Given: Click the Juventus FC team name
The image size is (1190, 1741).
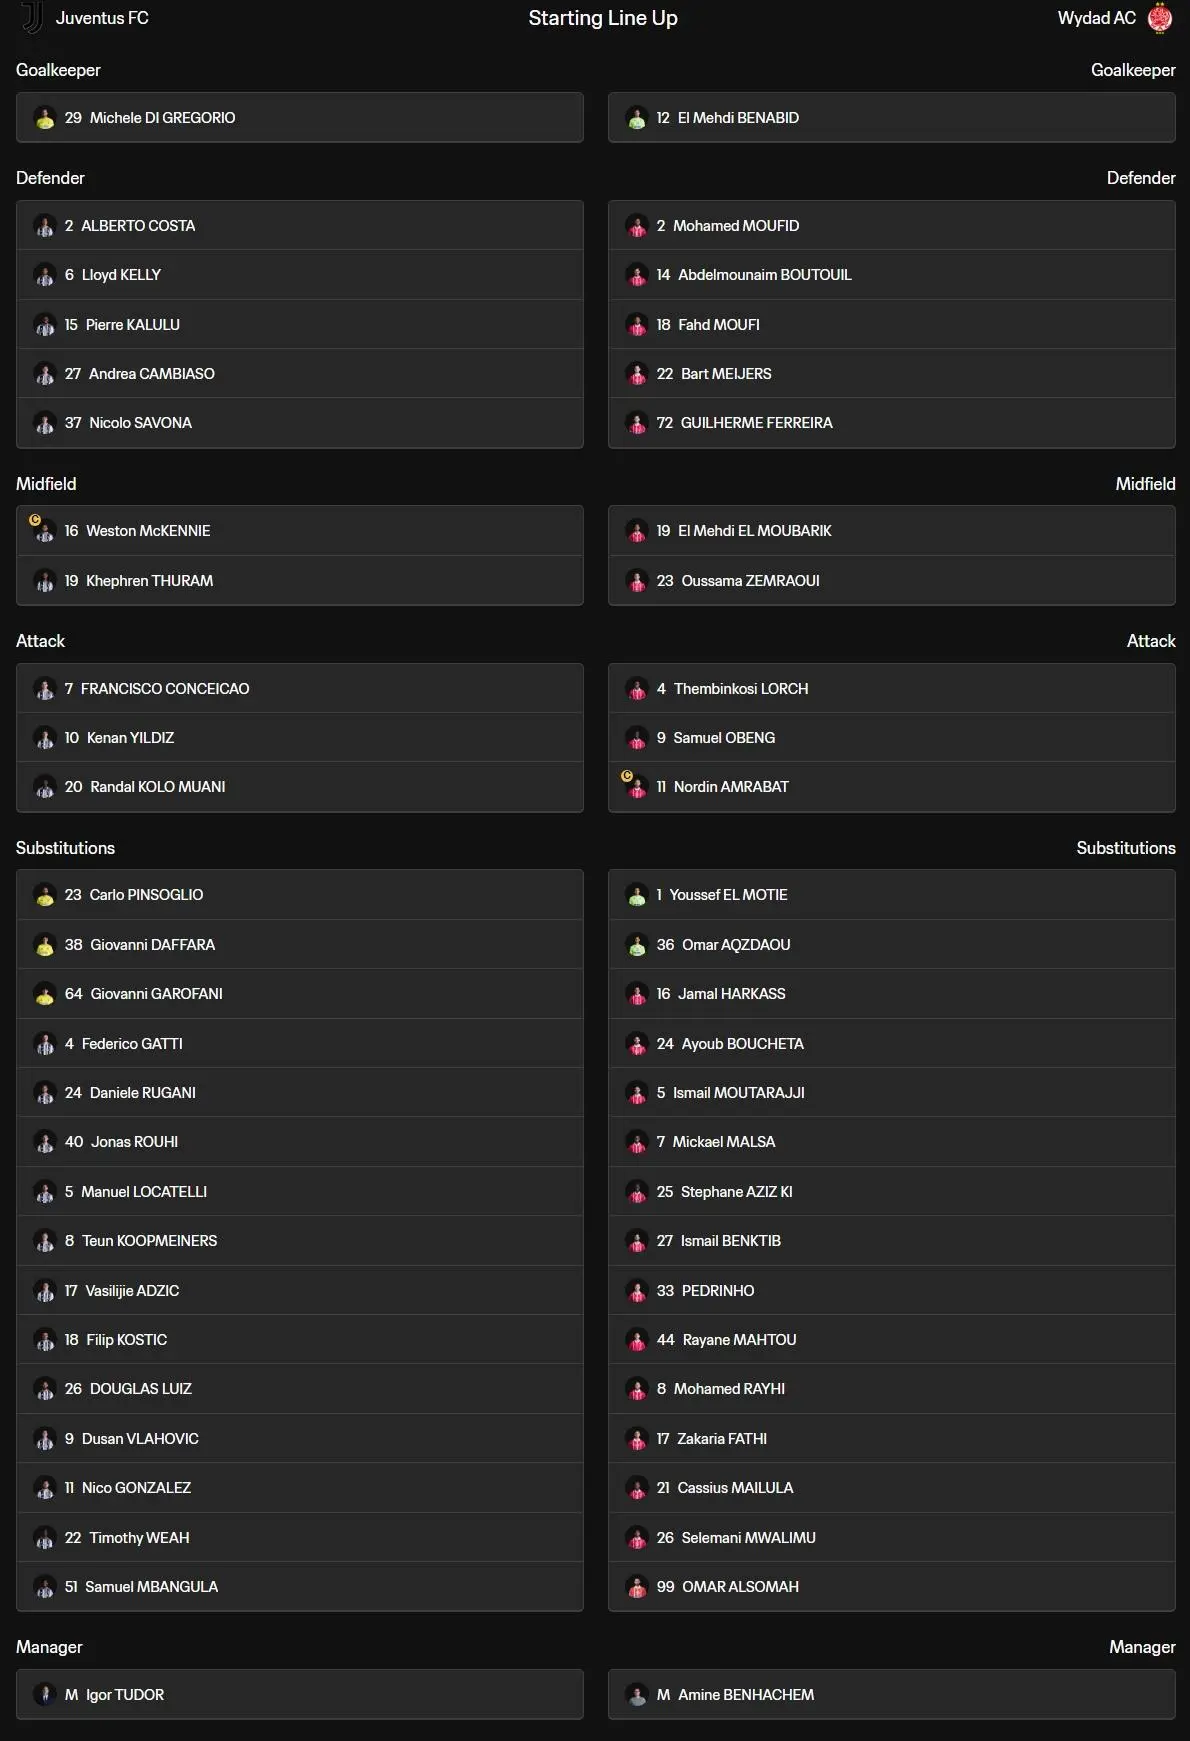Looking at the screenshot, I should [x=102, y=18].
